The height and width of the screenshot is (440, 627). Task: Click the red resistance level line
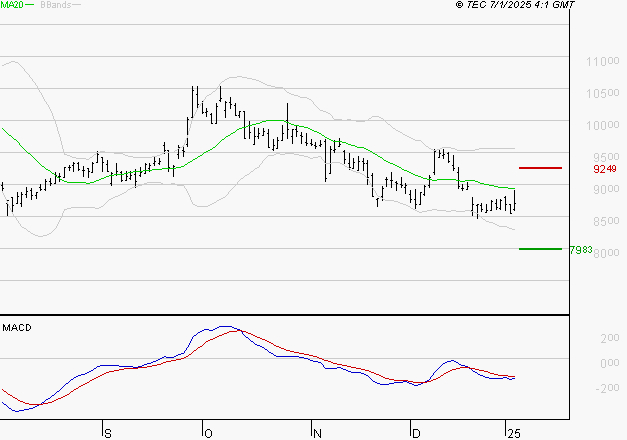point(540,168)
